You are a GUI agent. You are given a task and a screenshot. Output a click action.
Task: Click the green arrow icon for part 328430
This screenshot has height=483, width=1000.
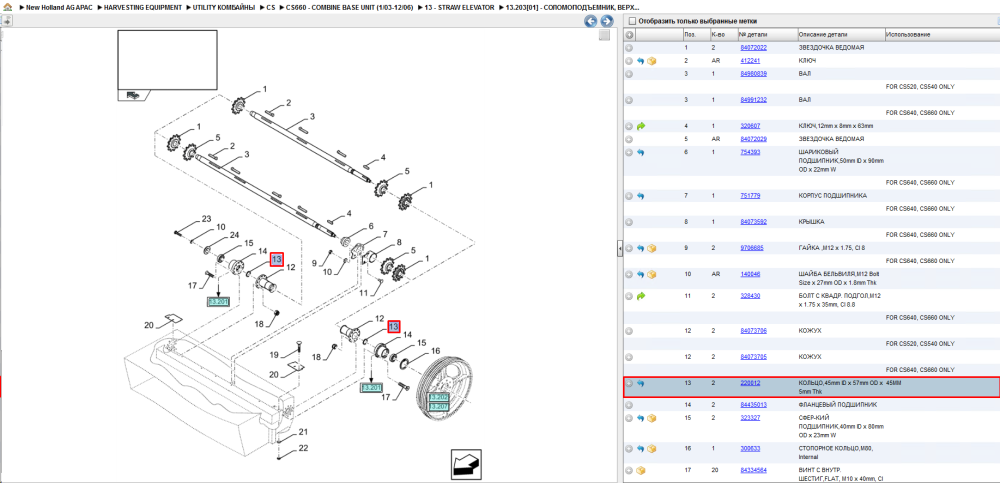640,296
